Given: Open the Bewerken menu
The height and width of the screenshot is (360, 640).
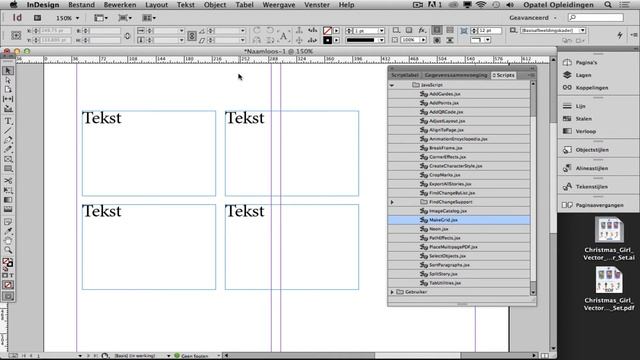Looking at the screenshot, I should (x=120, y=5).
